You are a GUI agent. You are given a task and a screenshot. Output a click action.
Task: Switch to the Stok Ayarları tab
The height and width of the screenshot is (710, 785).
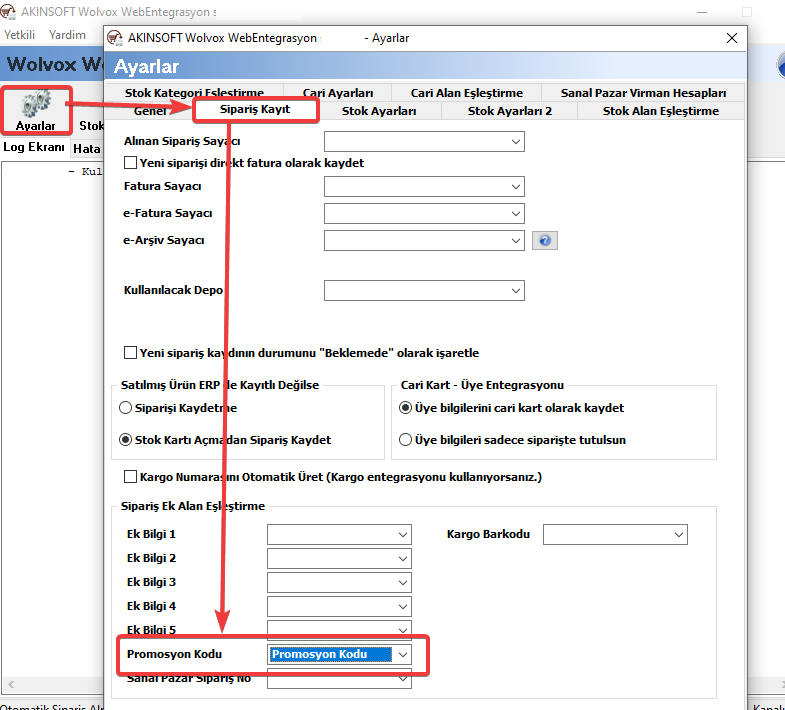pos(379,111)
